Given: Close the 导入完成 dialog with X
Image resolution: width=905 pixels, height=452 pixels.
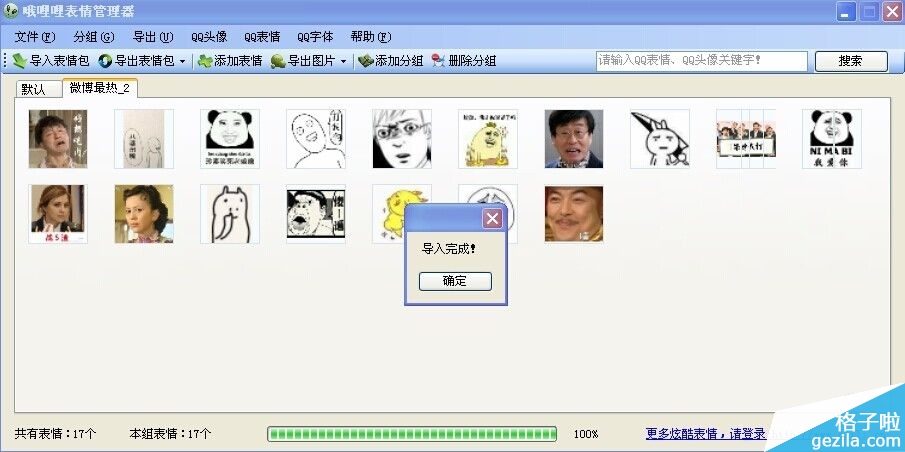Looking at the screenshot, I should 492,218.
